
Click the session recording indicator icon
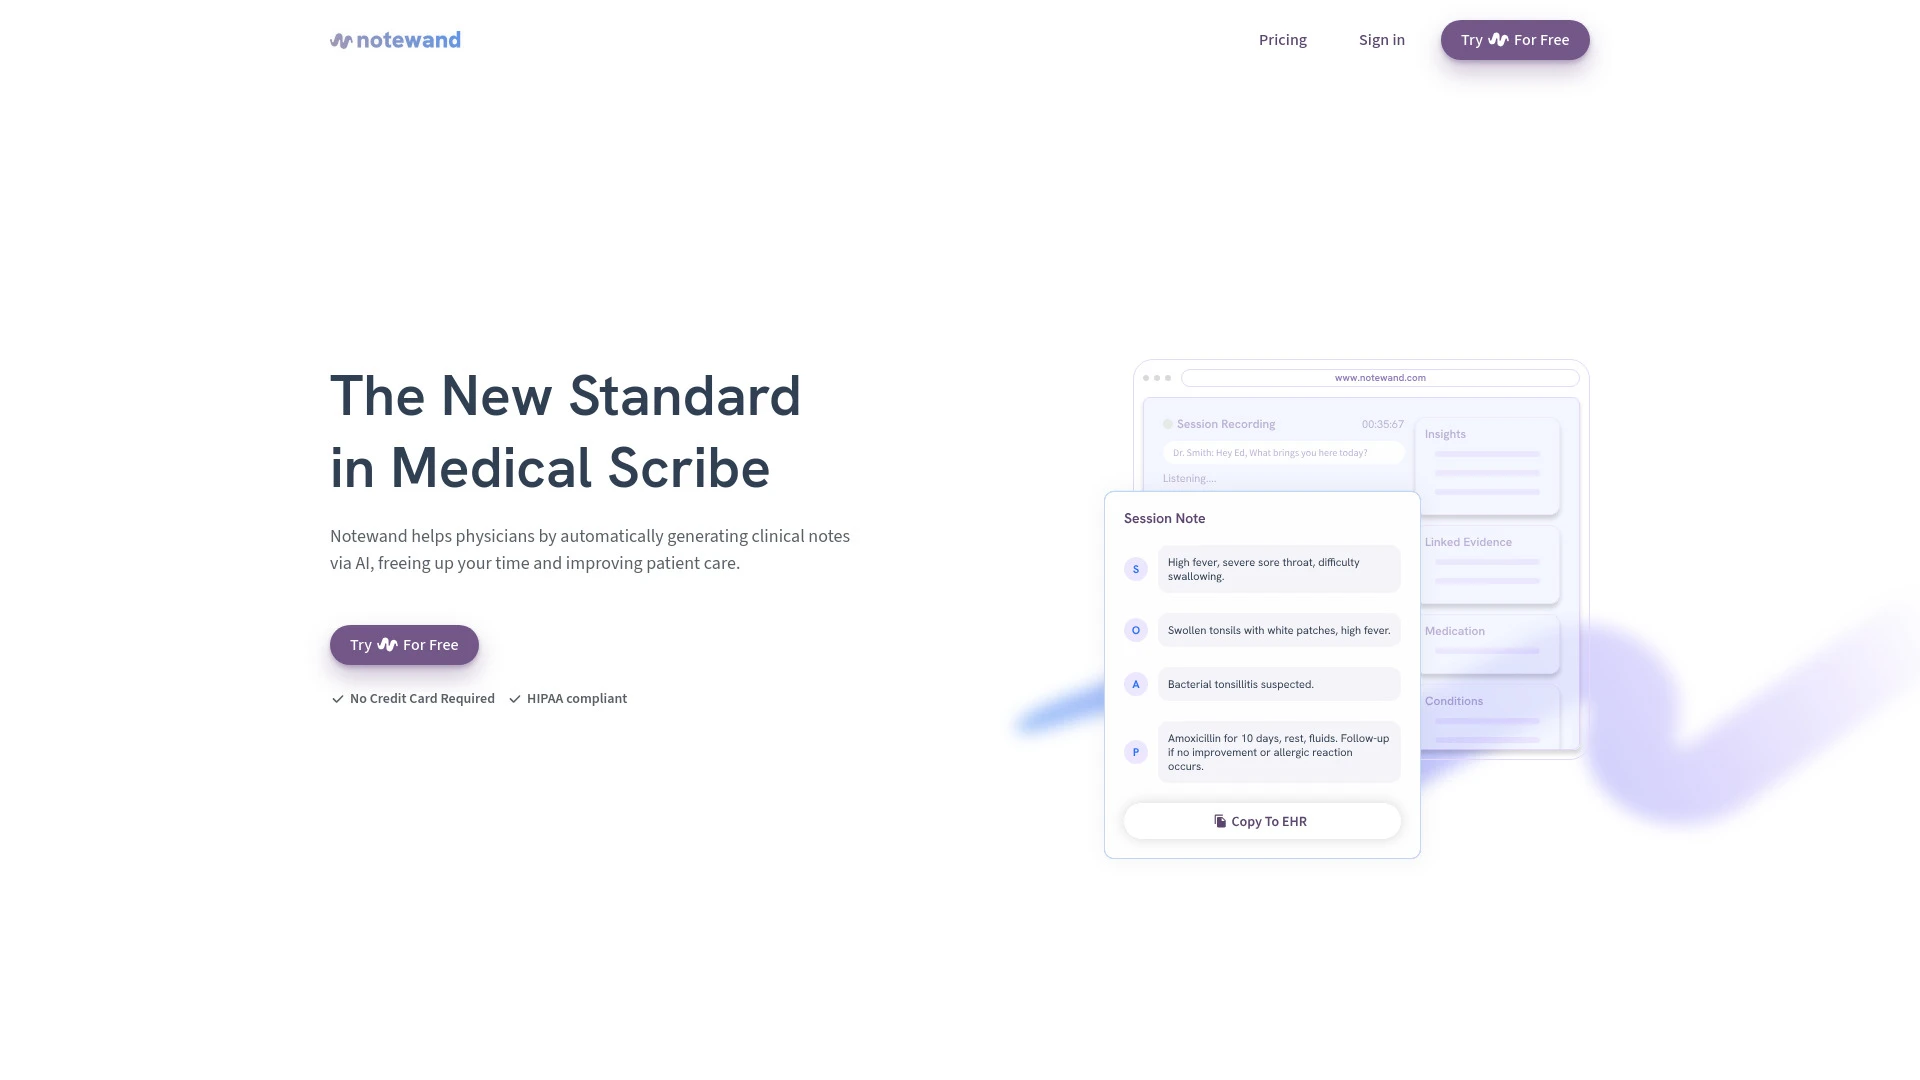click(1167, 423)
